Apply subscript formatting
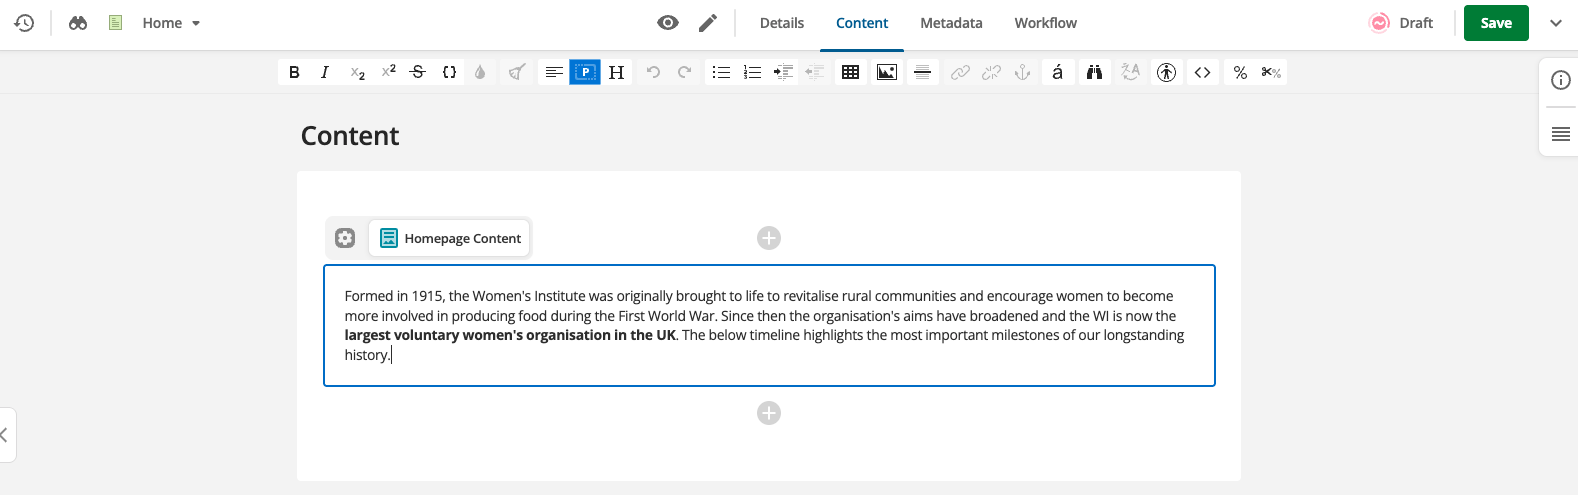 (x=357, y=72)
